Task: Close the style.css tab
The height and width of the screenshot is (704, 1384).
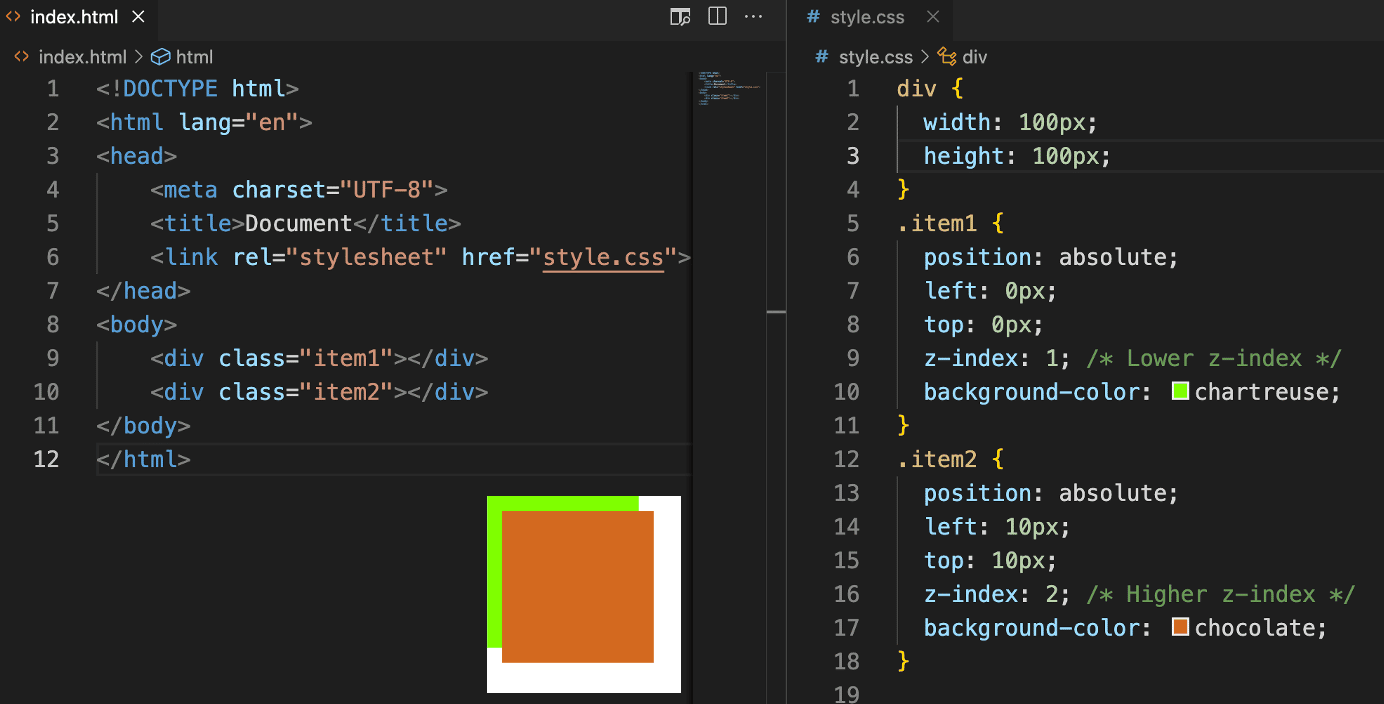Action: point(933,16)
